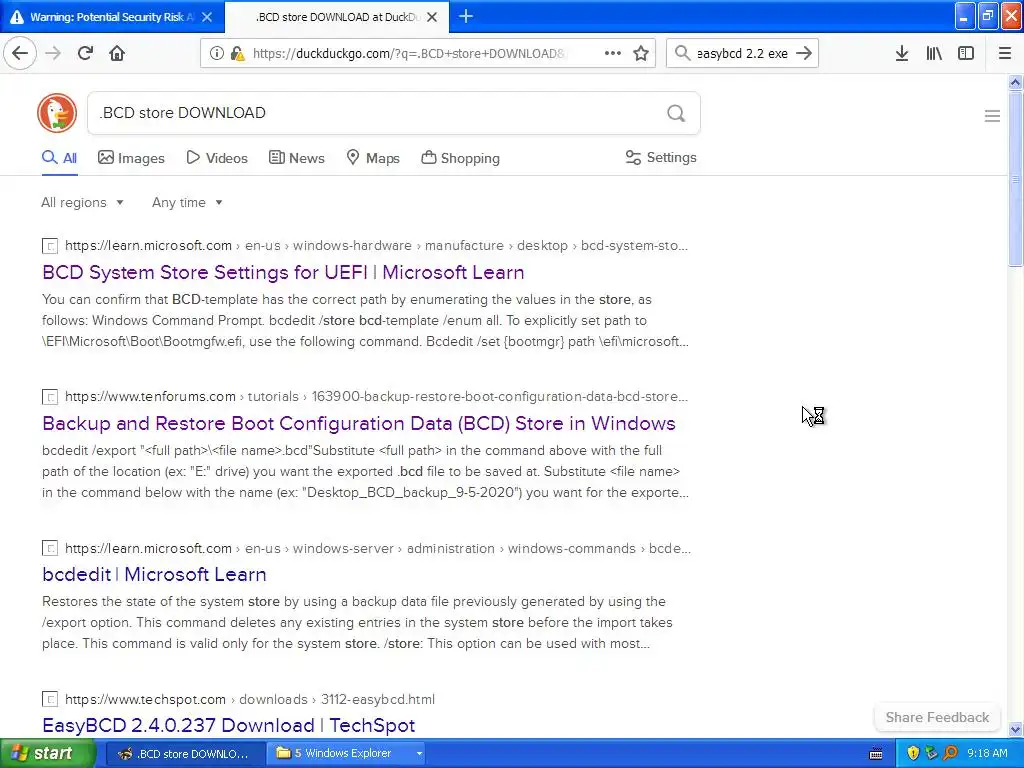The image size is (1024, 768).
Task: Show site information icon in address bar
Action: click(x=216, y=54)
